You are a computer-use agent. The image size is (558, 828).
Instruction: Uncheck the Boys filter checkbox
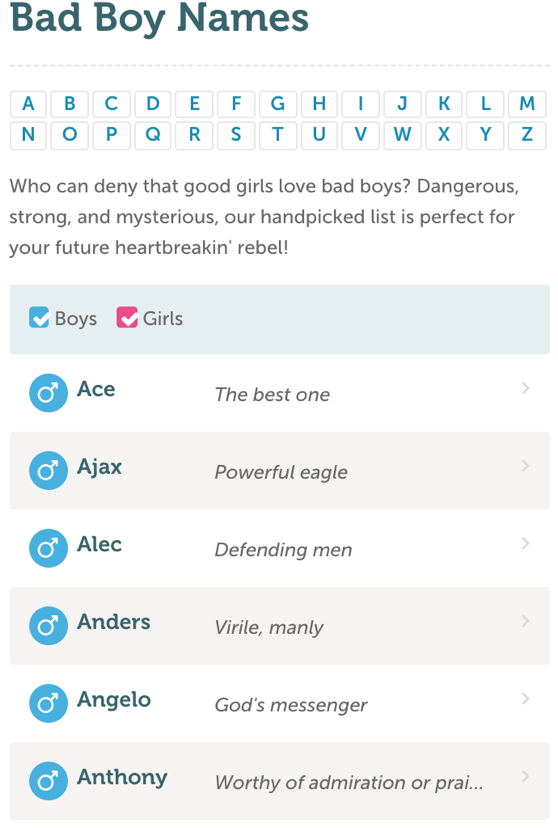click(x=39, y=317)
